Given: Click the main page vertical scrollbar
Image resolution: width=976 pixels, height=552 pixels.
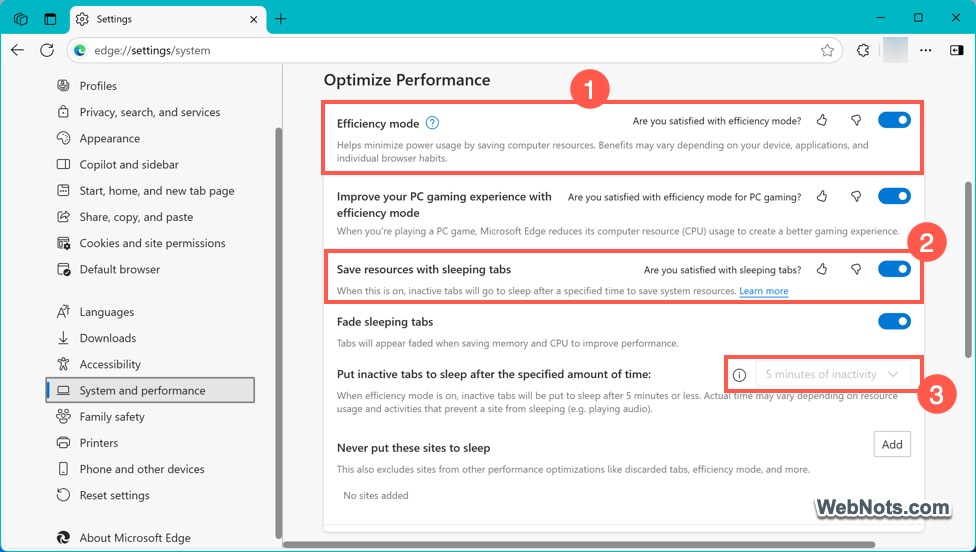Looking at the screenshot, I should coord(968,269).
